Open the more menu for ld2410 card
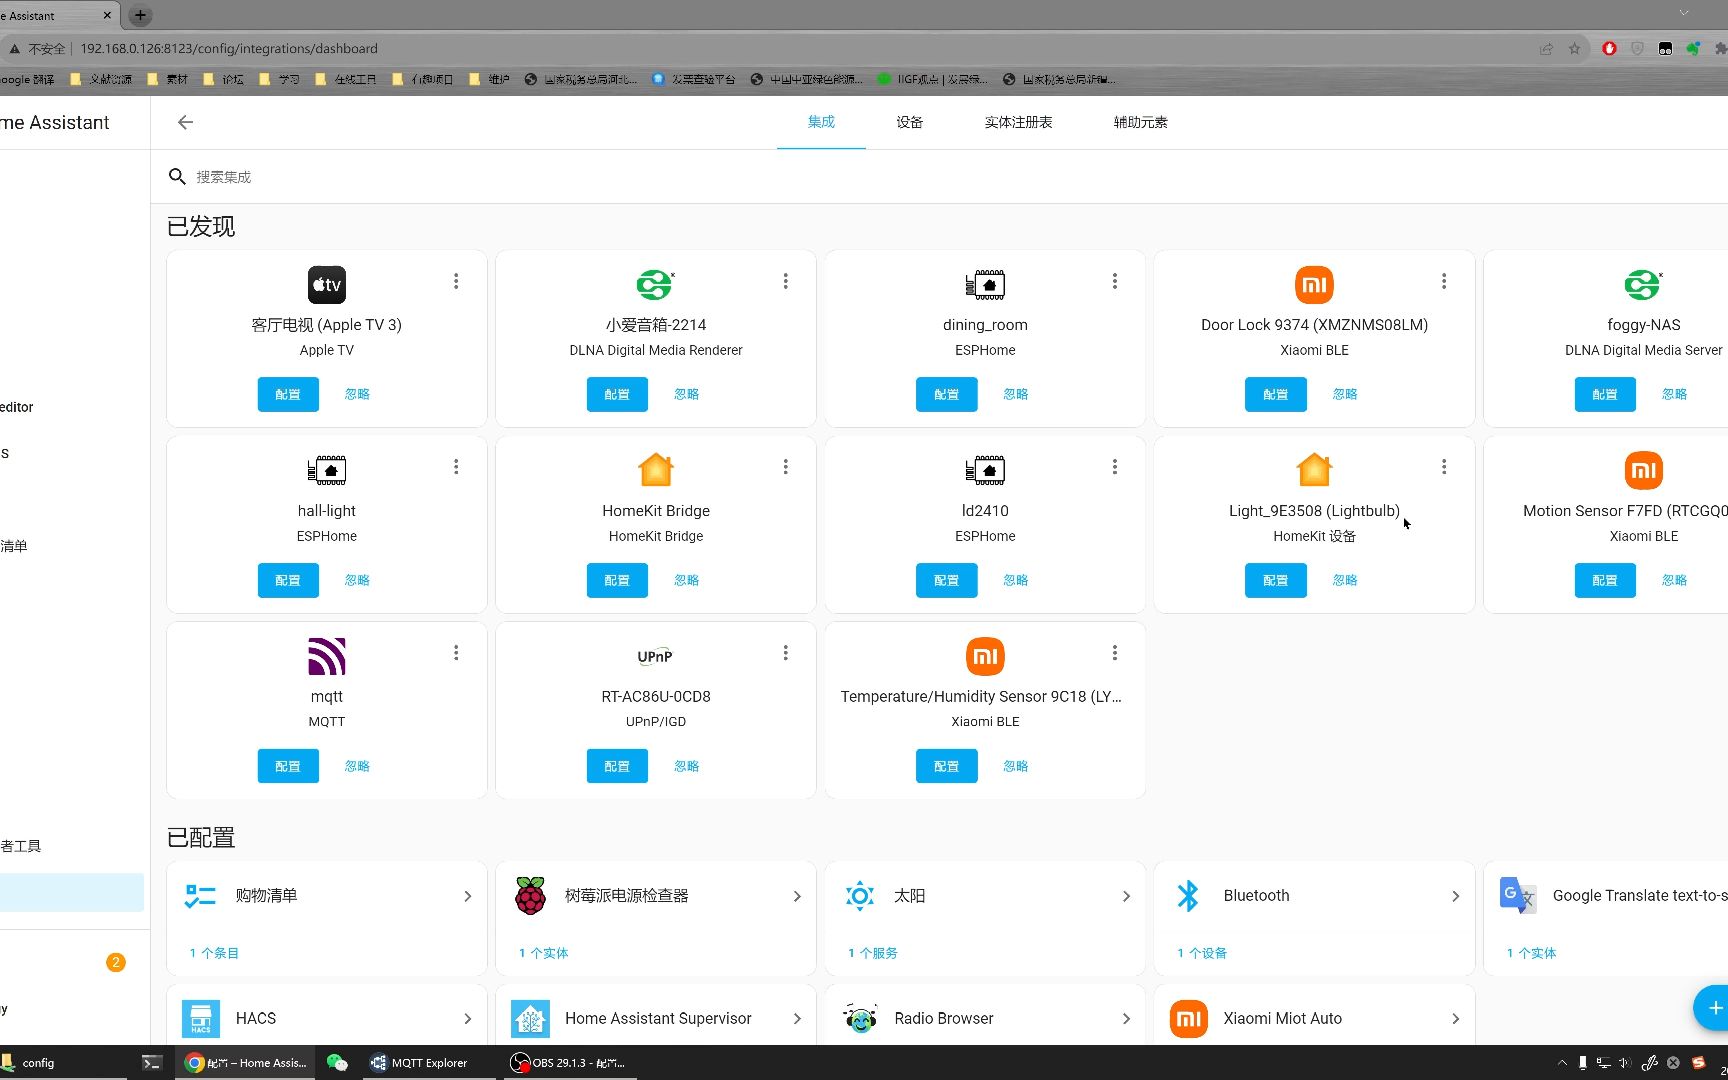The image size is (1728, 1080). tap(1115, 467)
